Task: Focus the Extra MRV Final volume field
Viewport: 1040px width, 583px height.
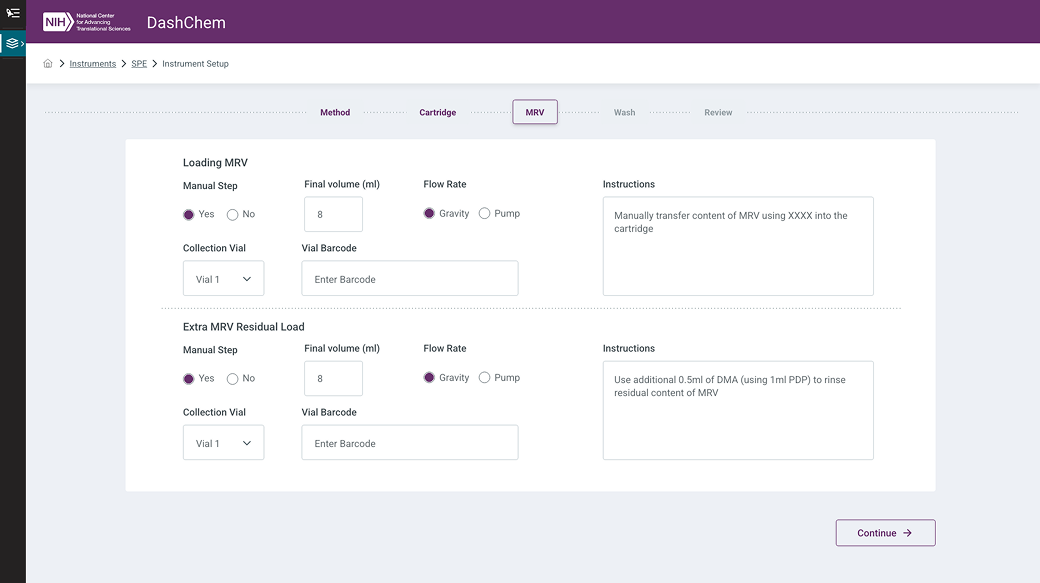Action: click(x=333, y=378)
